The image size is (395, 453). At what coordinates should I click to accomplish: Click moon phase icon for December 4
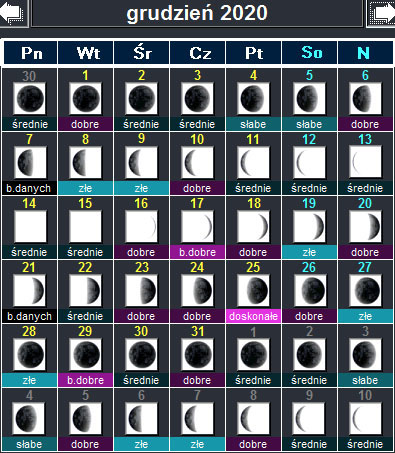click(x=253, y=99)
